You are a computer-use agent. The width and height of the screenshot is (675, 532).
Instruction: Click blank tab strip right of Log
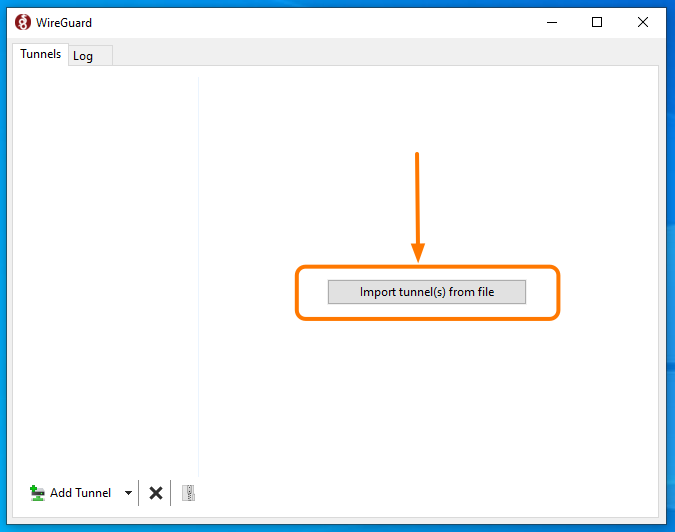(x=380, y=55)
